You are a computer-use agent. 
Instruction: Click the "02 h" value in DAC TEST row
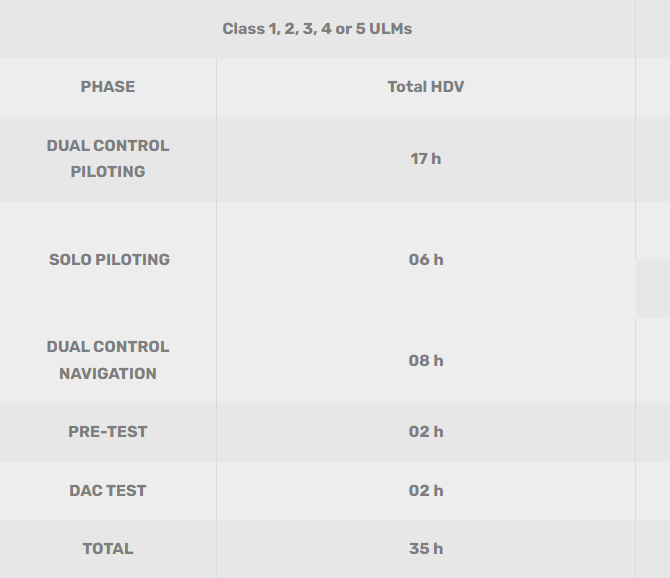425,491
